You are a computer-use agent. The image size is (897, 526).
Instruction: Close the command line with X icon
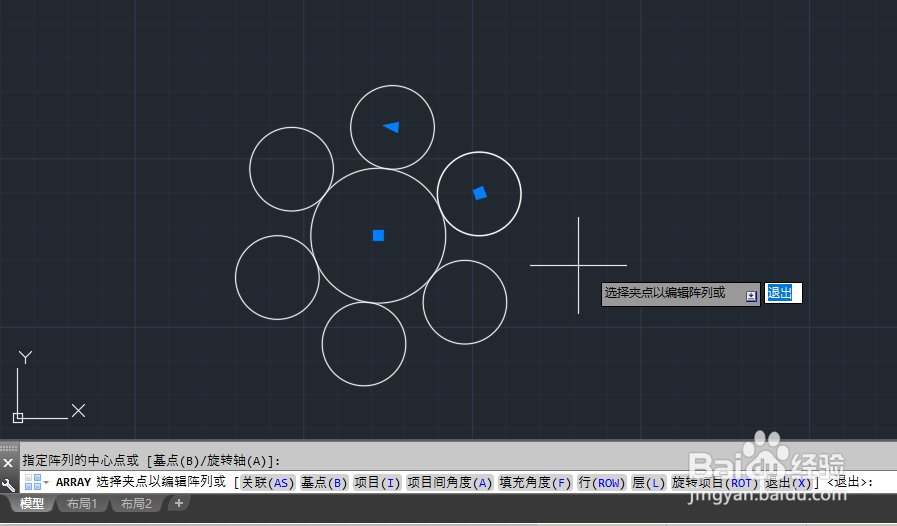[x=8, y=462]
